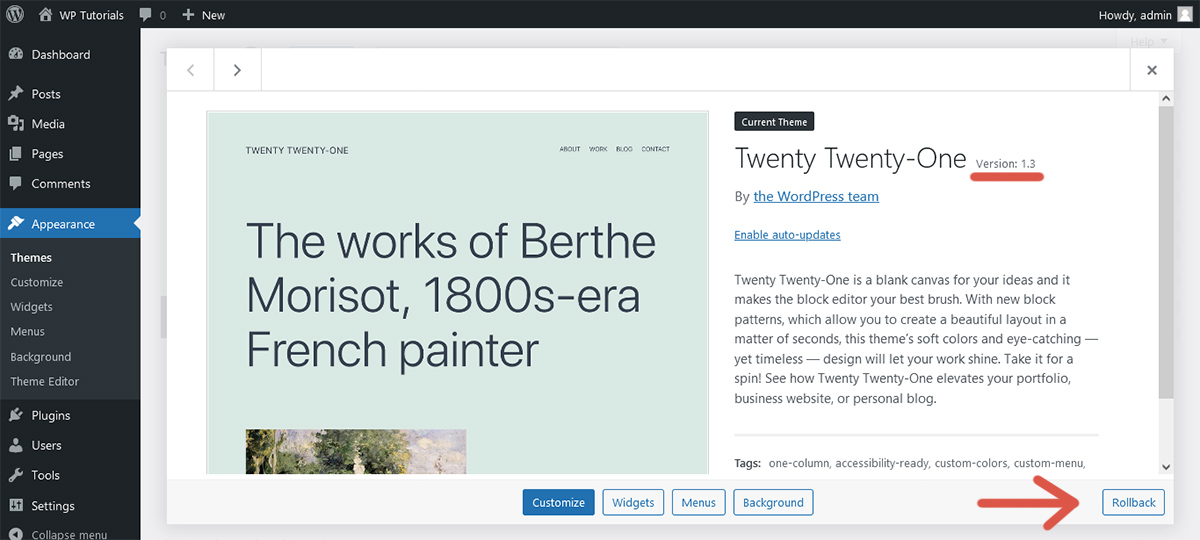Click the Rollback button

click(1133, 502)
